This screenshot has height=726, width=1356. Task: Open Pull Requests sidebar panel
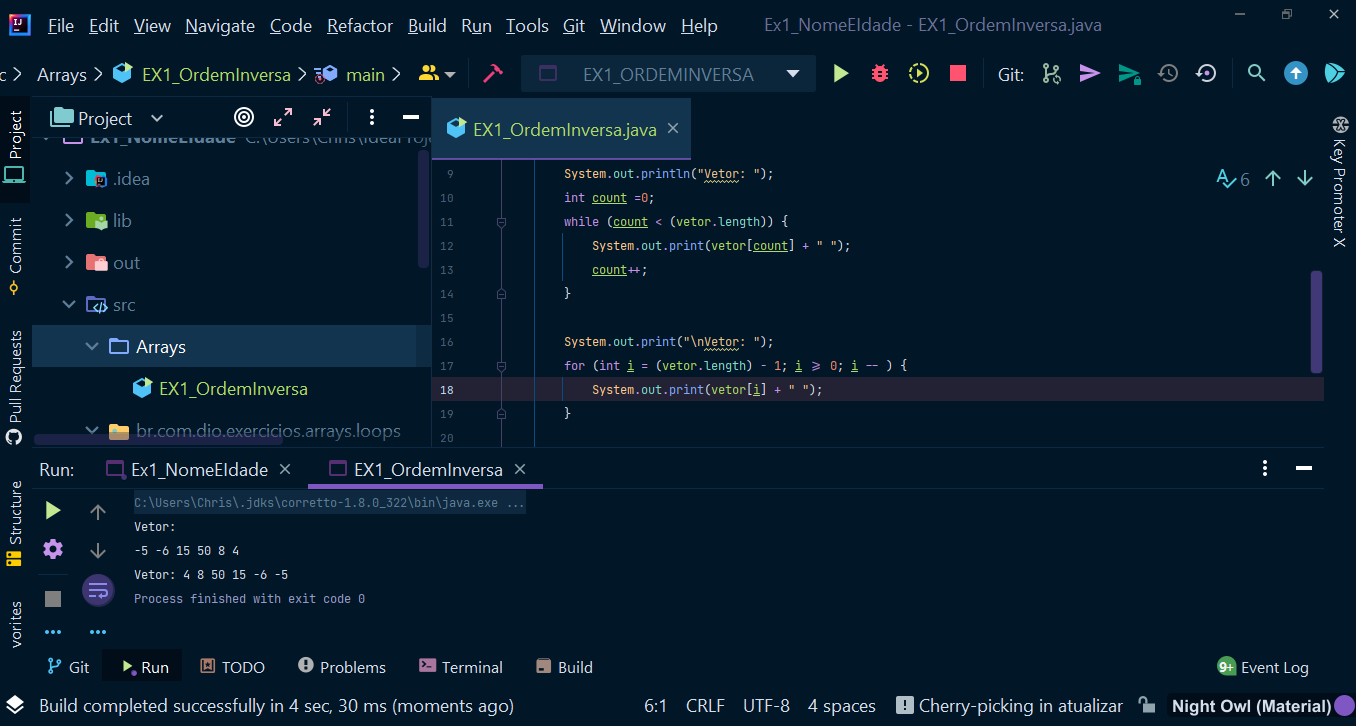[x=15, y=387]
